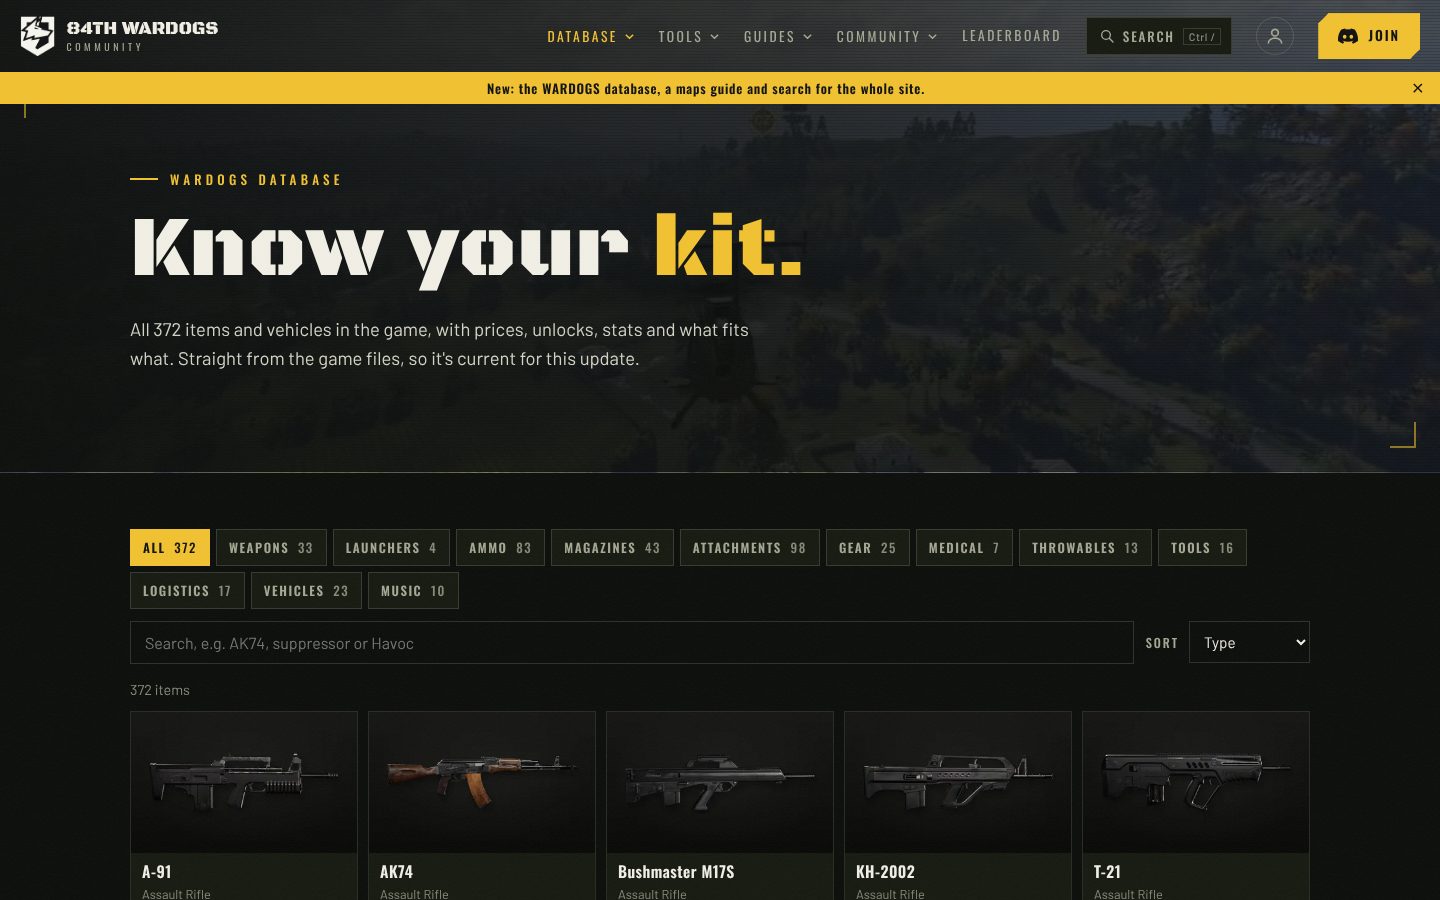Open the AK74 rifle thumbnail

click(x=482, y=782)
